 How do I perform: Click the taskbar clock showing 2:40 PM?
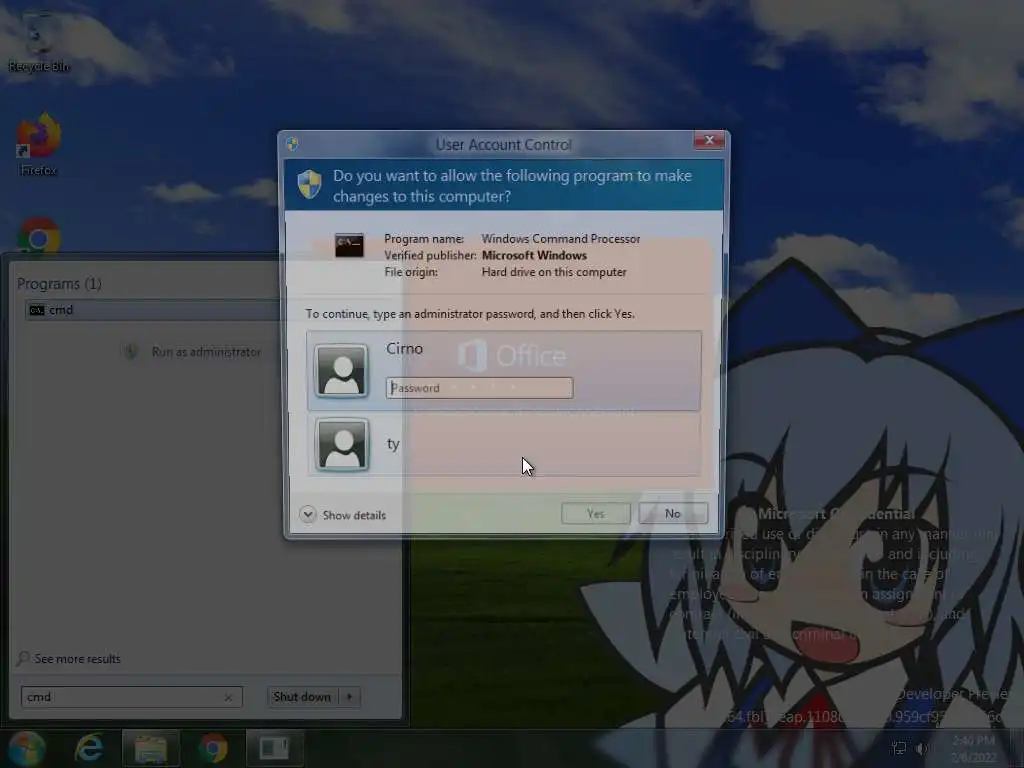pos(974,748)
